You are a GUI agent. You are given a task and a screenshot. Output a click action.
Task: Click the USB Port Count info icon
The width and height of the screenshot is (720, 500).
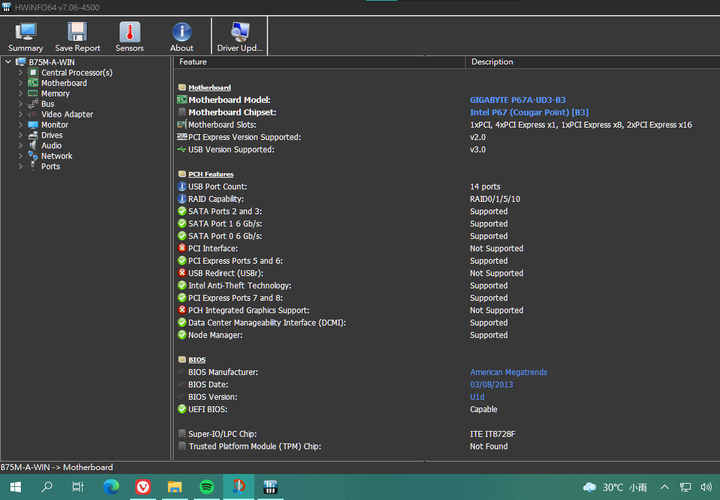pos(182,186)
